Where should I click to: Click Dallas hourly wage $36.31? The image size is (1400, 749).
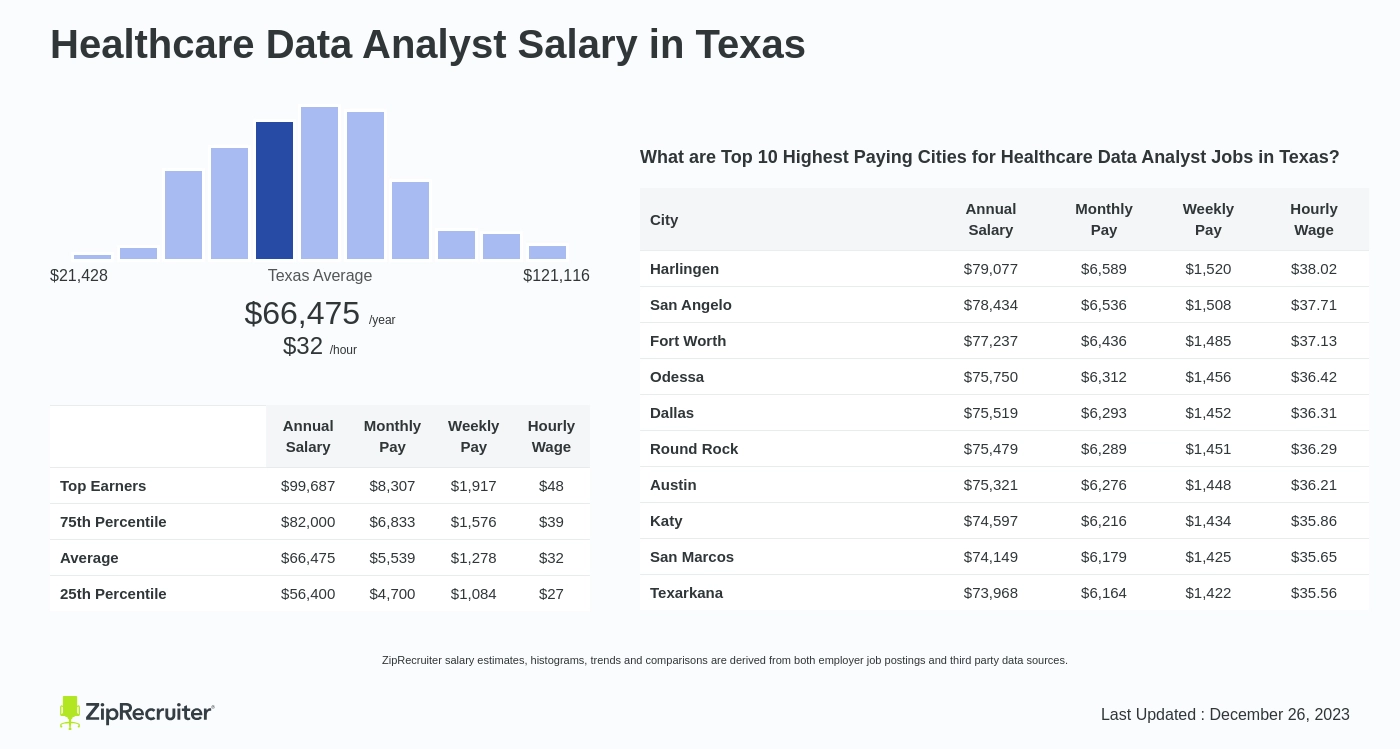[1314, 412]
